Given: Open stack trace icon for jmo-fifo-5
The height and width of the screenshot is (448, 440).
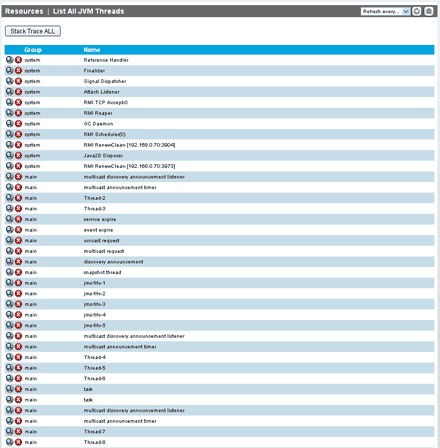Looking at the screenshot, I should (10, 325).
